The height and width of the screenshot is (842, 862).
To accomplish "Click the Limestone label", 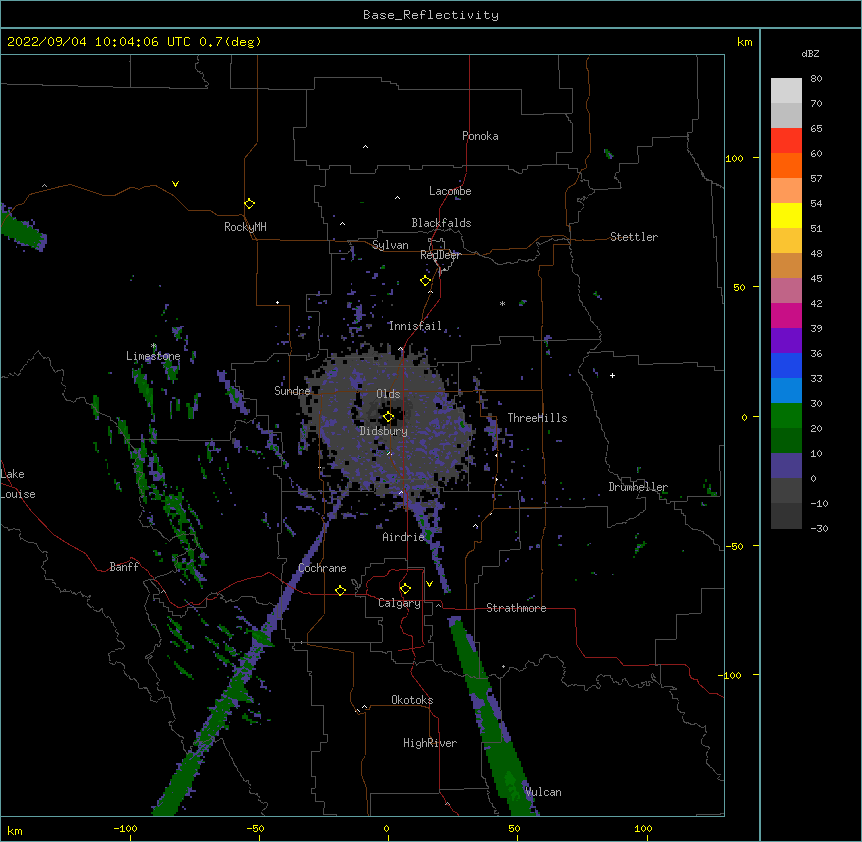I will pos(153,356).
